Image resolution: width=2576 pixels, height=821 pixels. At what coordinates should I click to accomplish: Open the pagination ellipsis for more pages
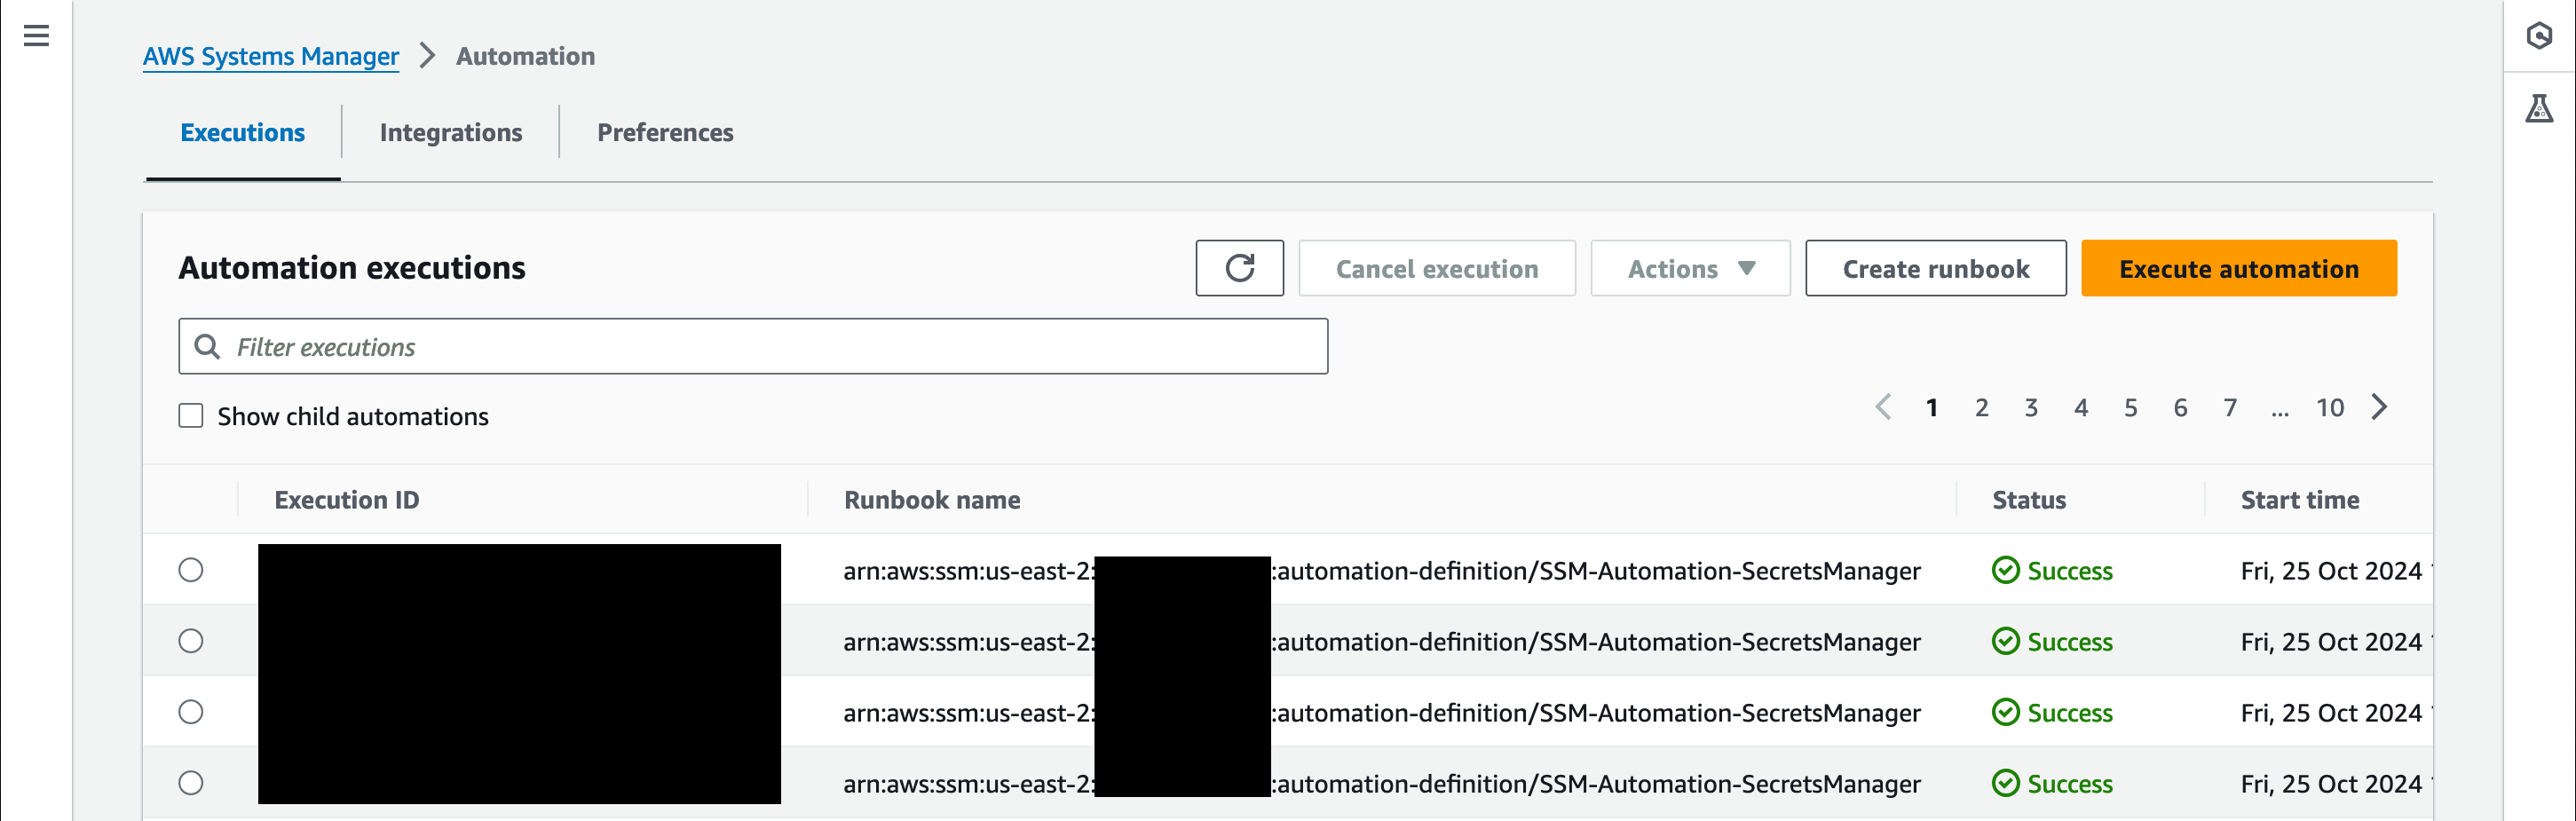tap(2279, 408)
